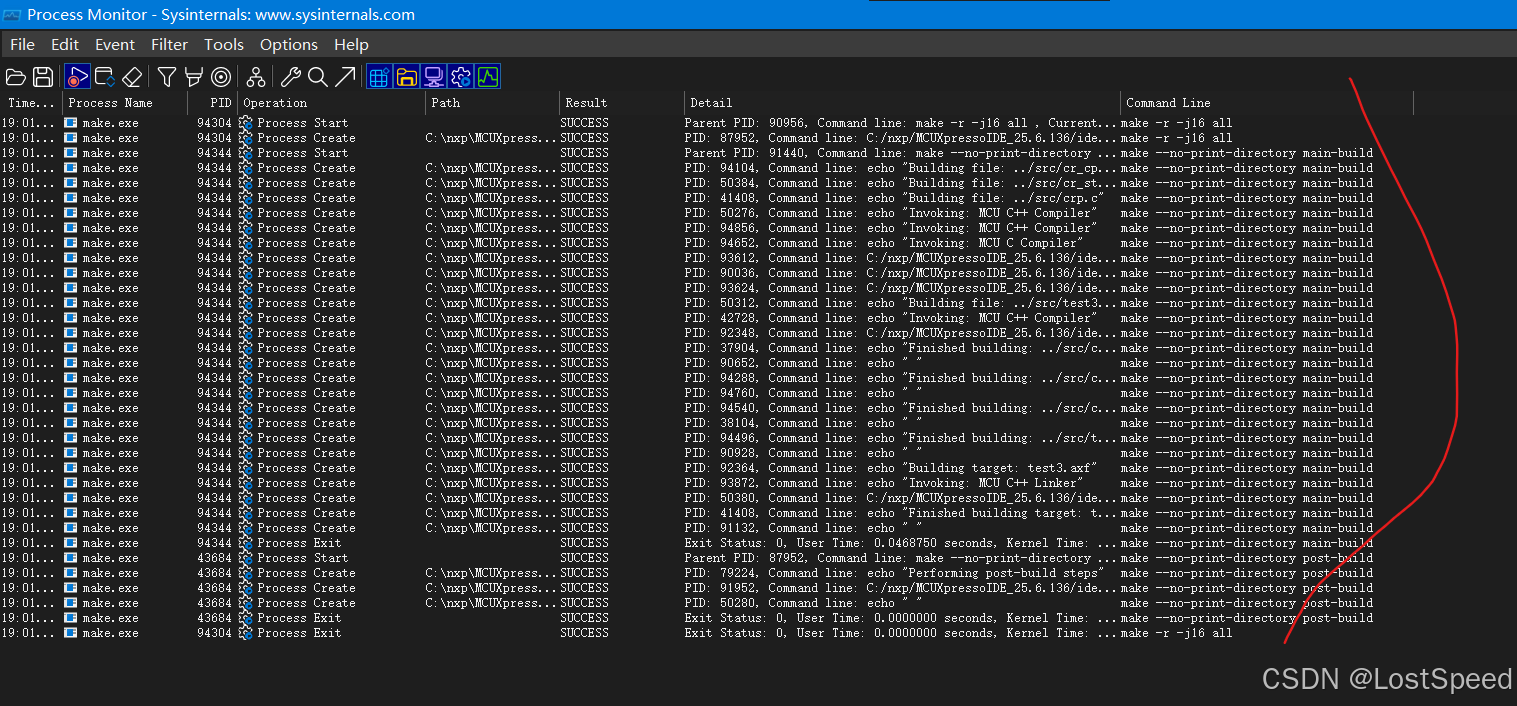
Task: Click the Find magnifier icon
Action: click(x=318, y=77)
